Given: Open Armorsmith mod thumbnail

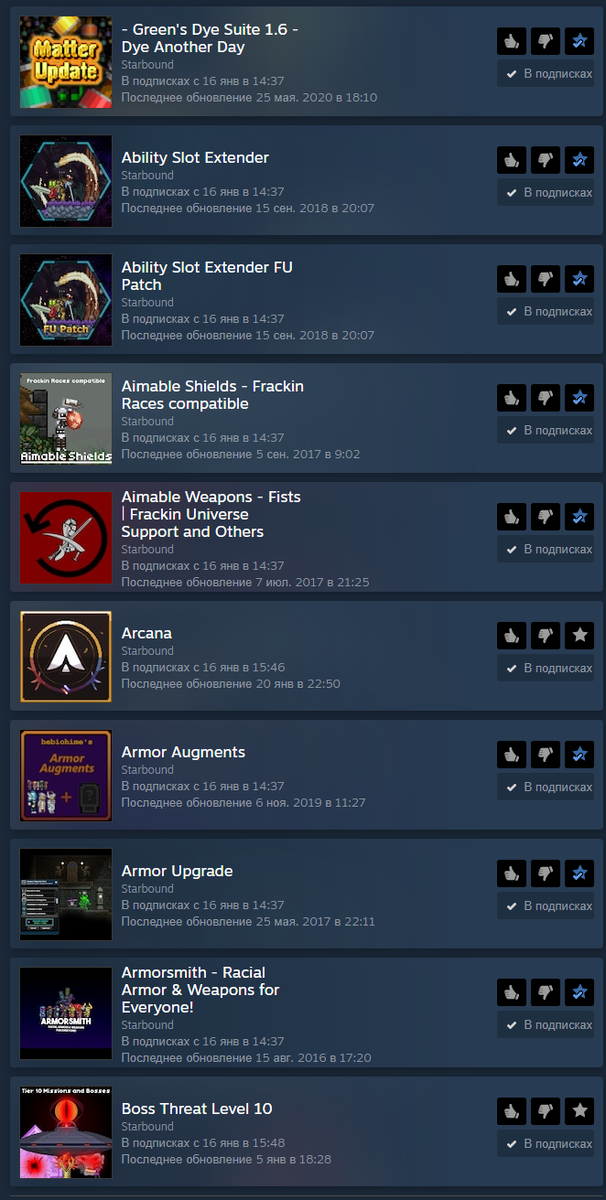Looking at the screenshot, I should (66, 1014).
